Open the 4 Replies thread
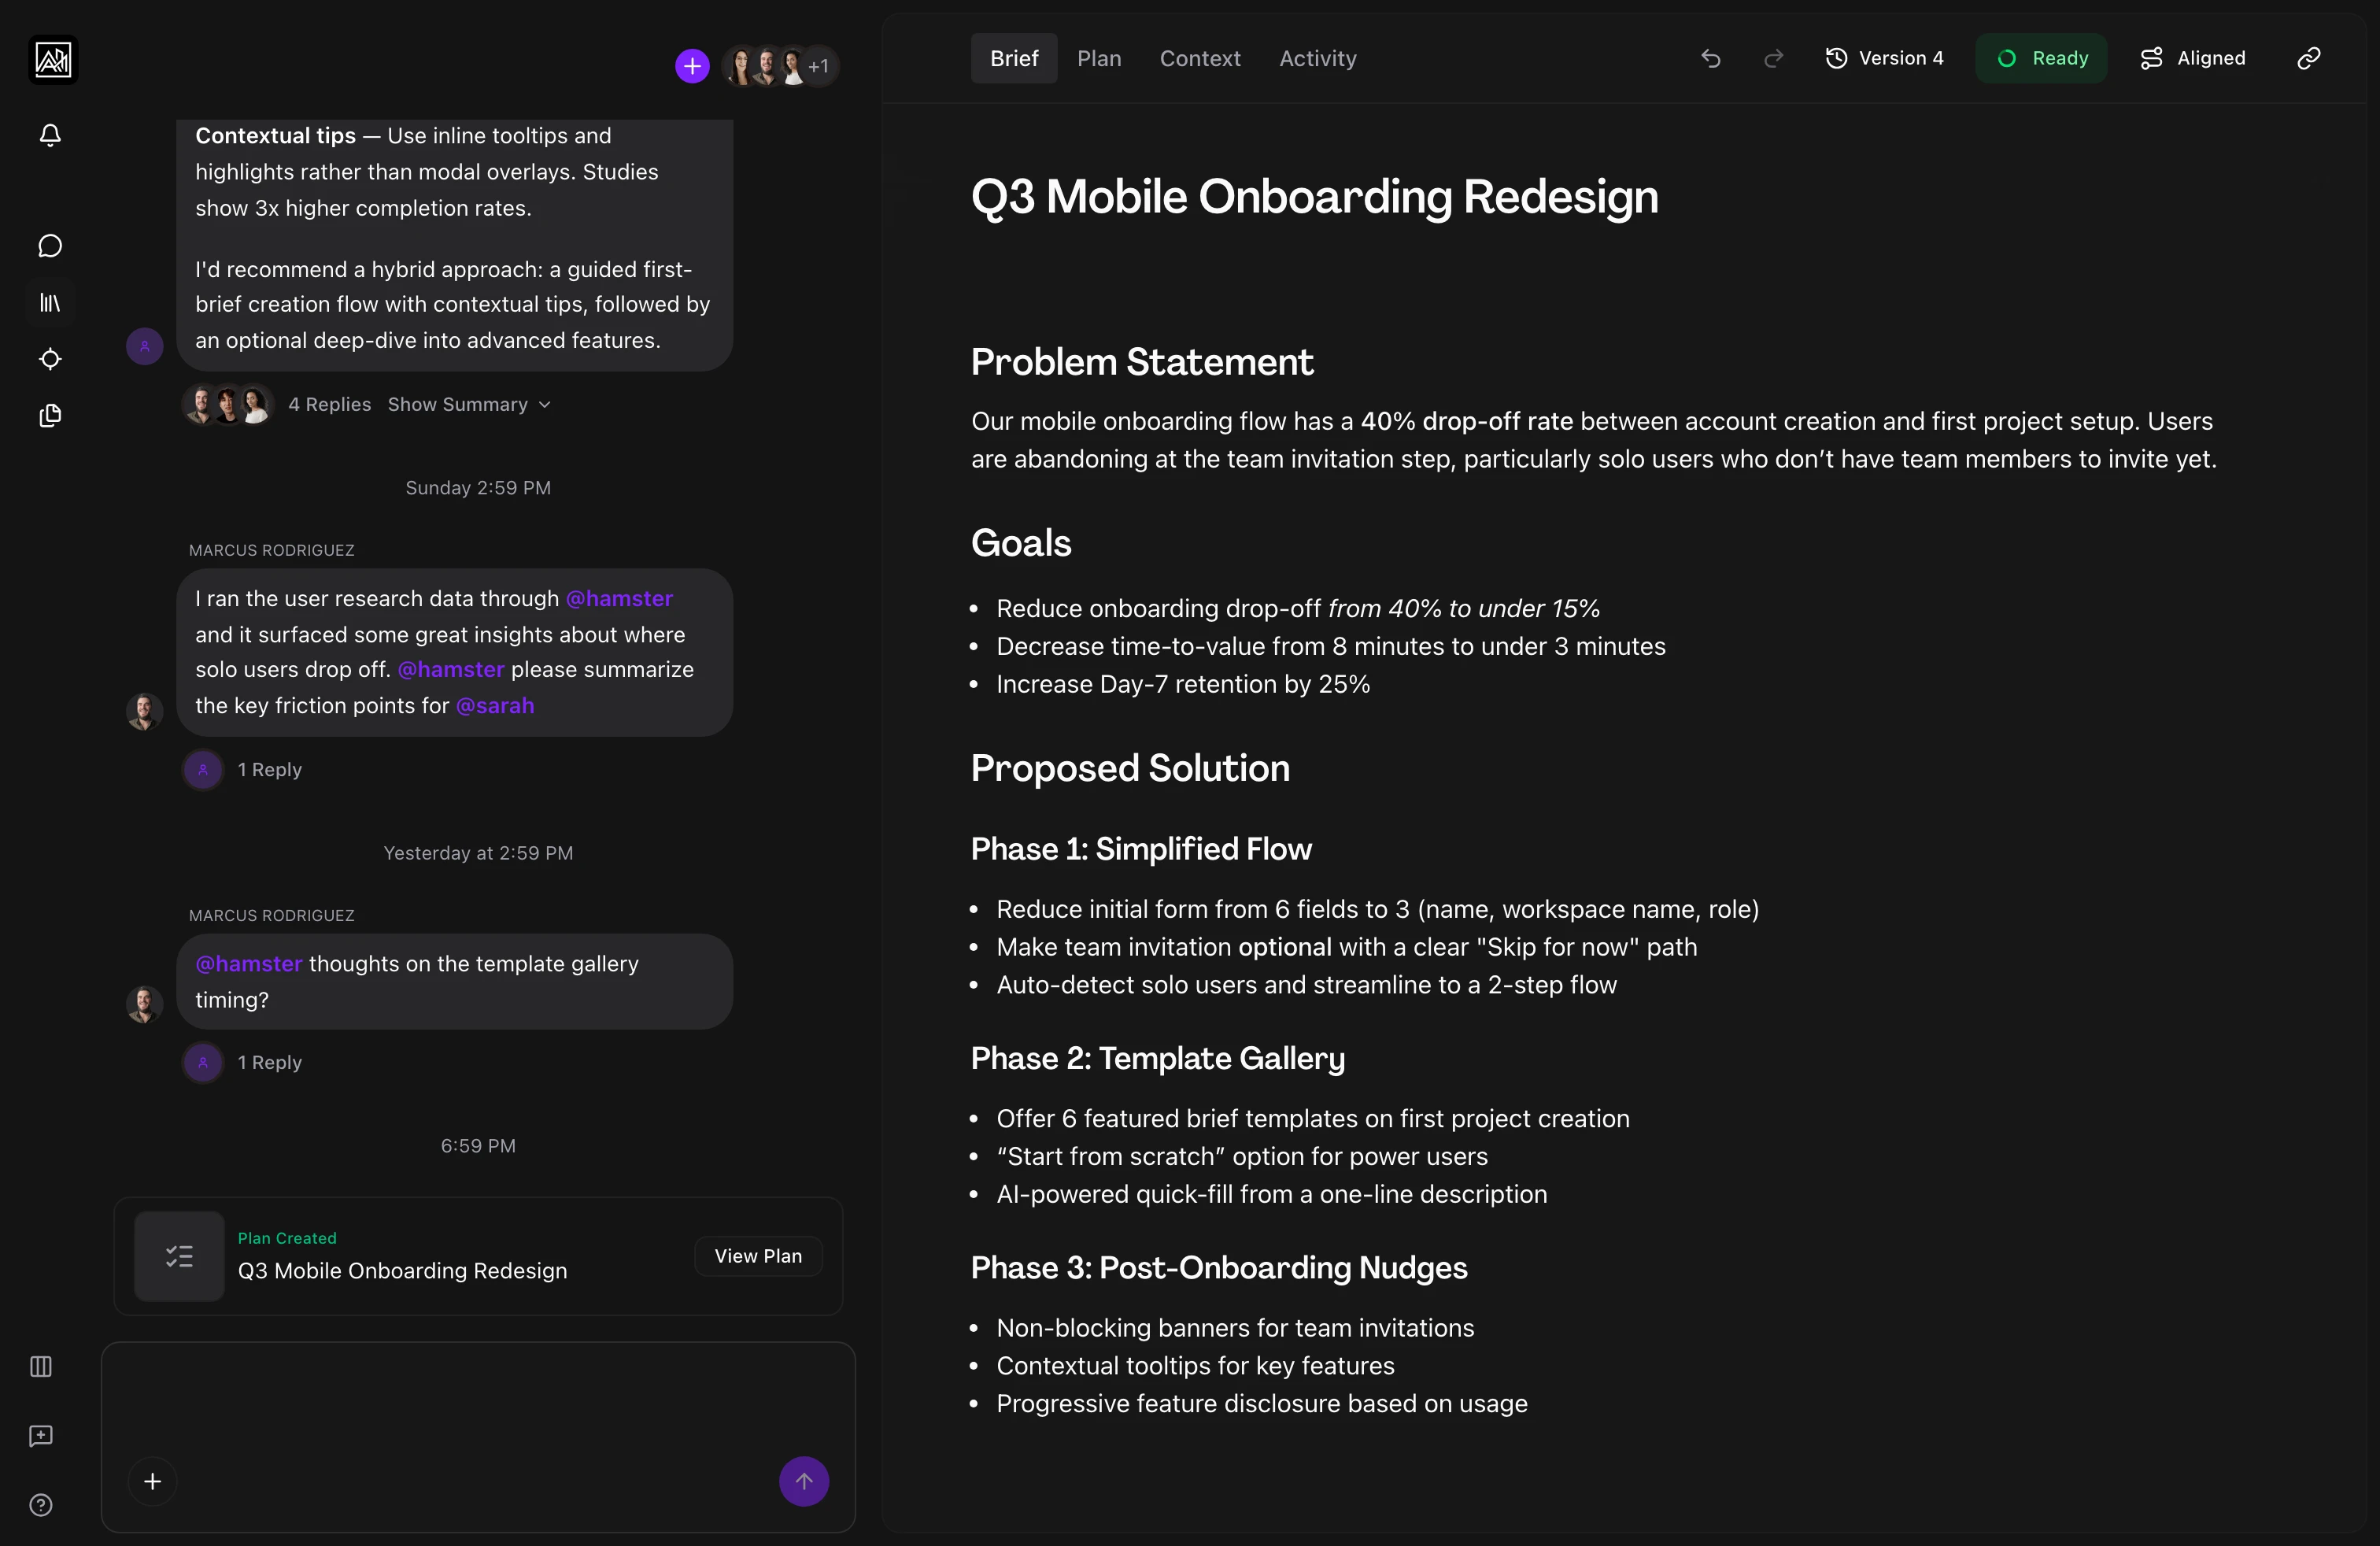Screen dimensions: 2380x1546 pos(329,404)
